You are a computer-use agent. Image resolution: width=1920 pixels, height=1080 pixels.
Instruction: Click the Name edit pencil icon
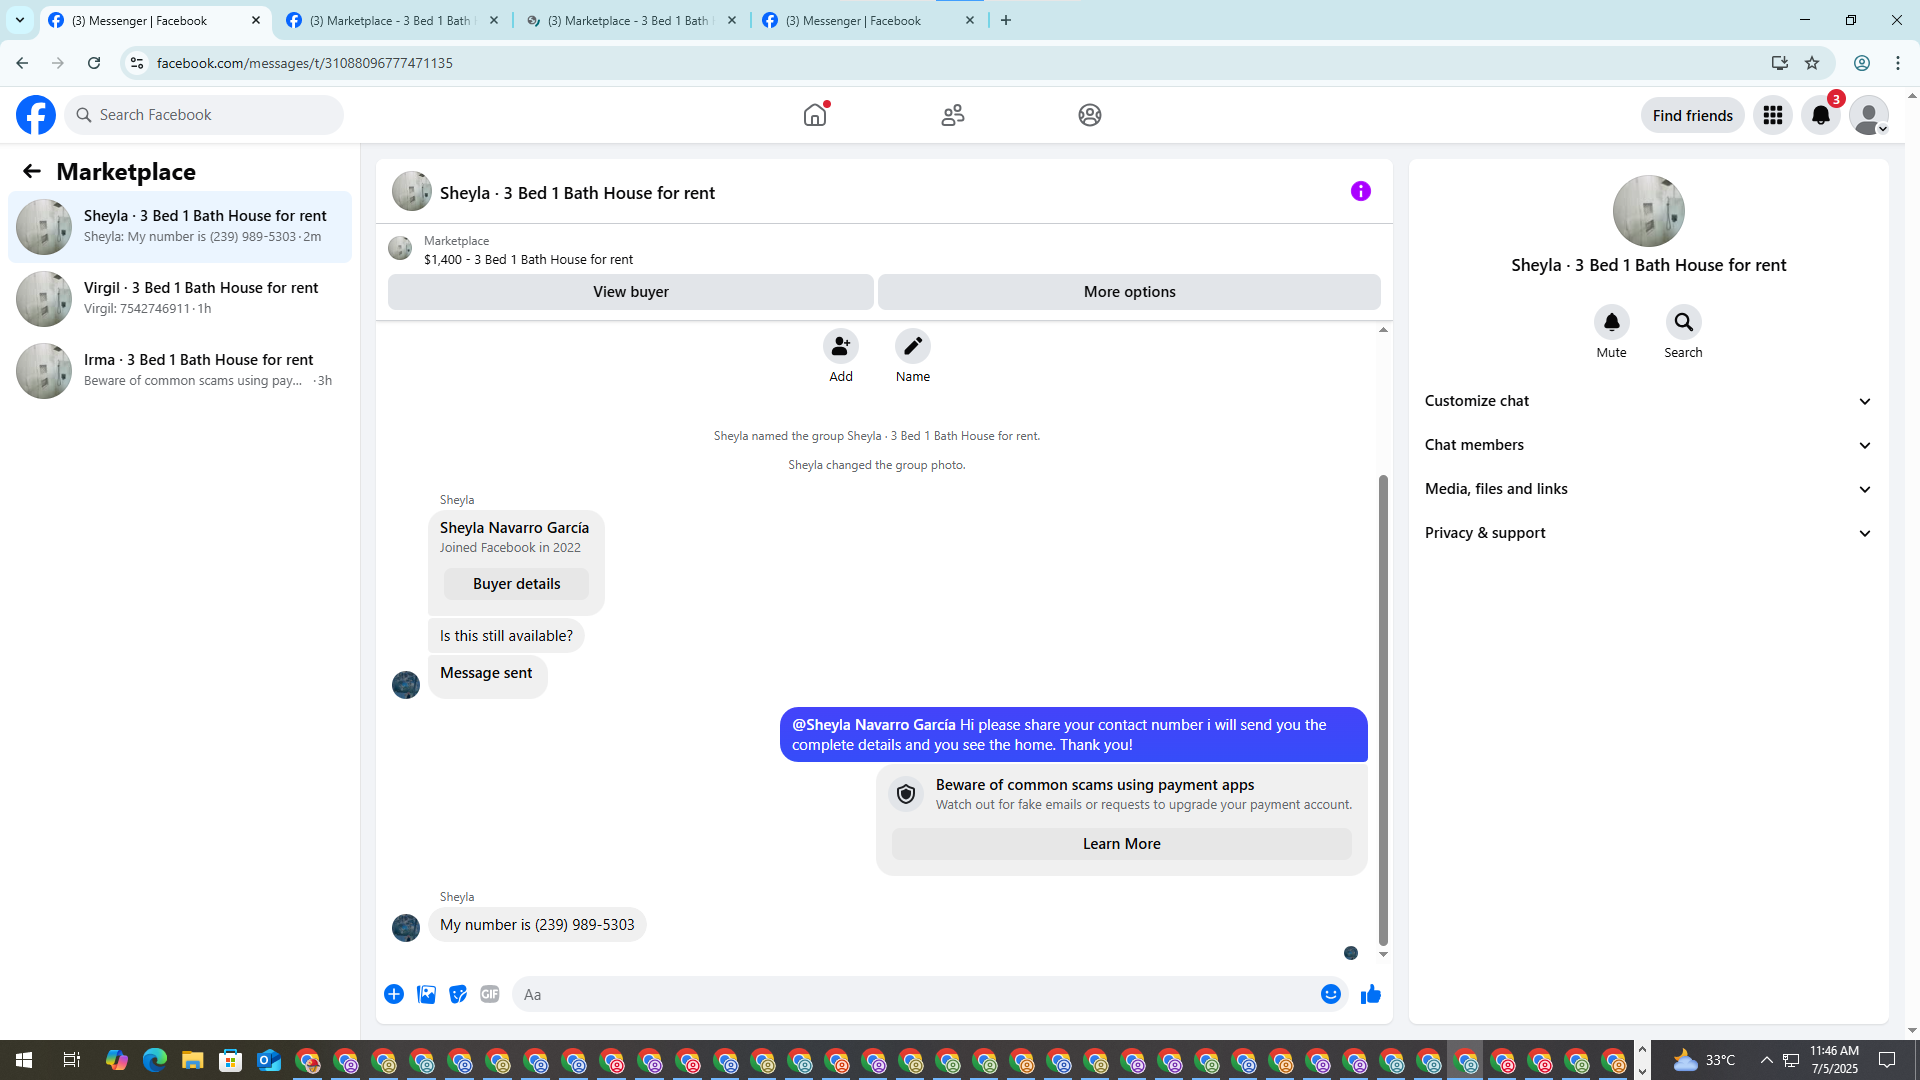click(912, 346)
